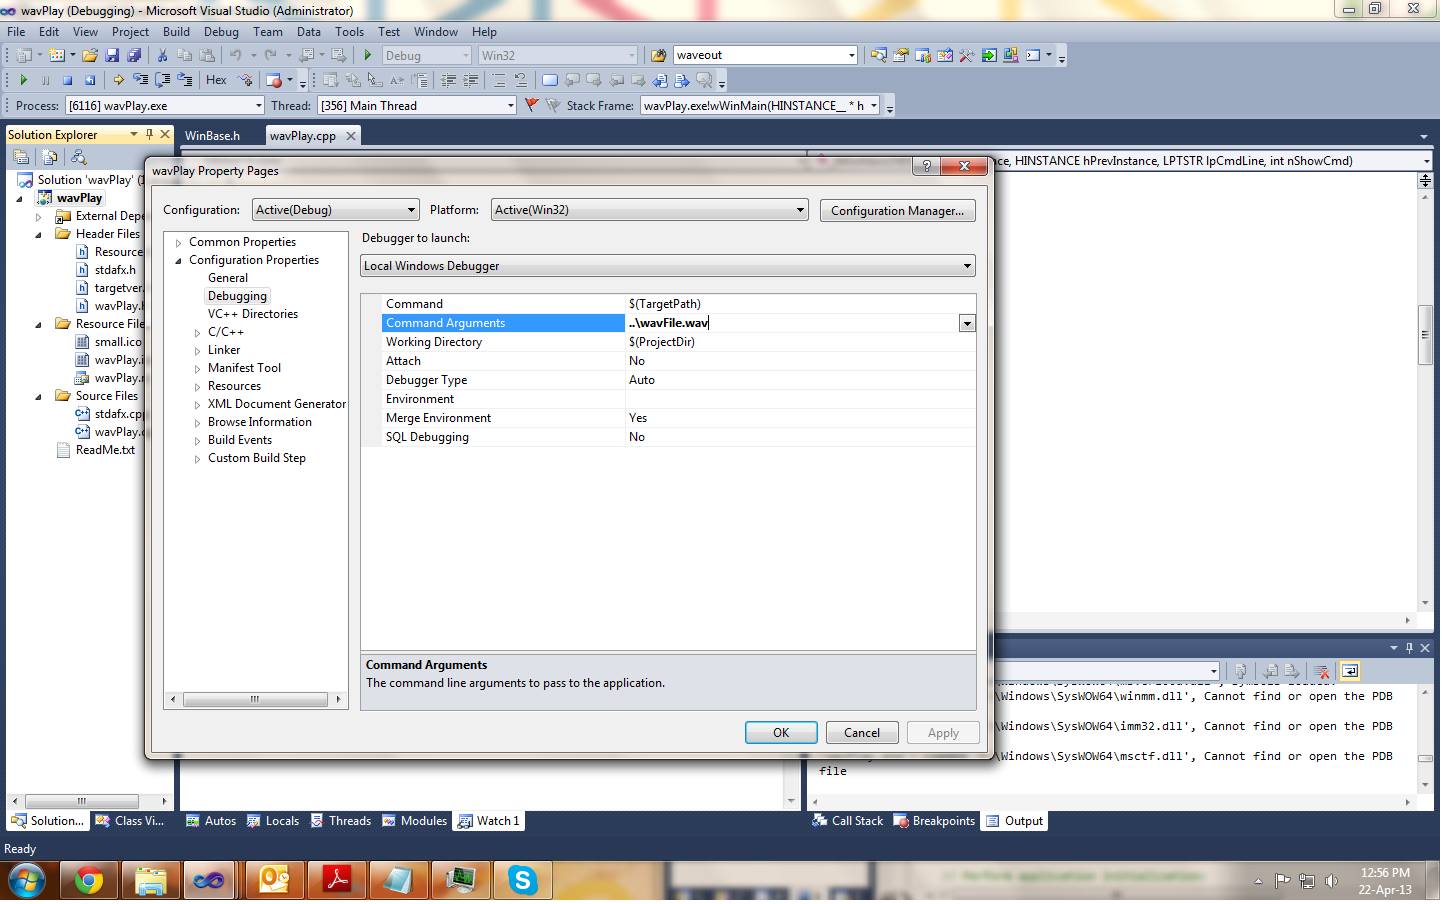This screenshot has width=1442, height=904.
Task: Click the Command Arguments value field
Action: [x=792, y=323]
